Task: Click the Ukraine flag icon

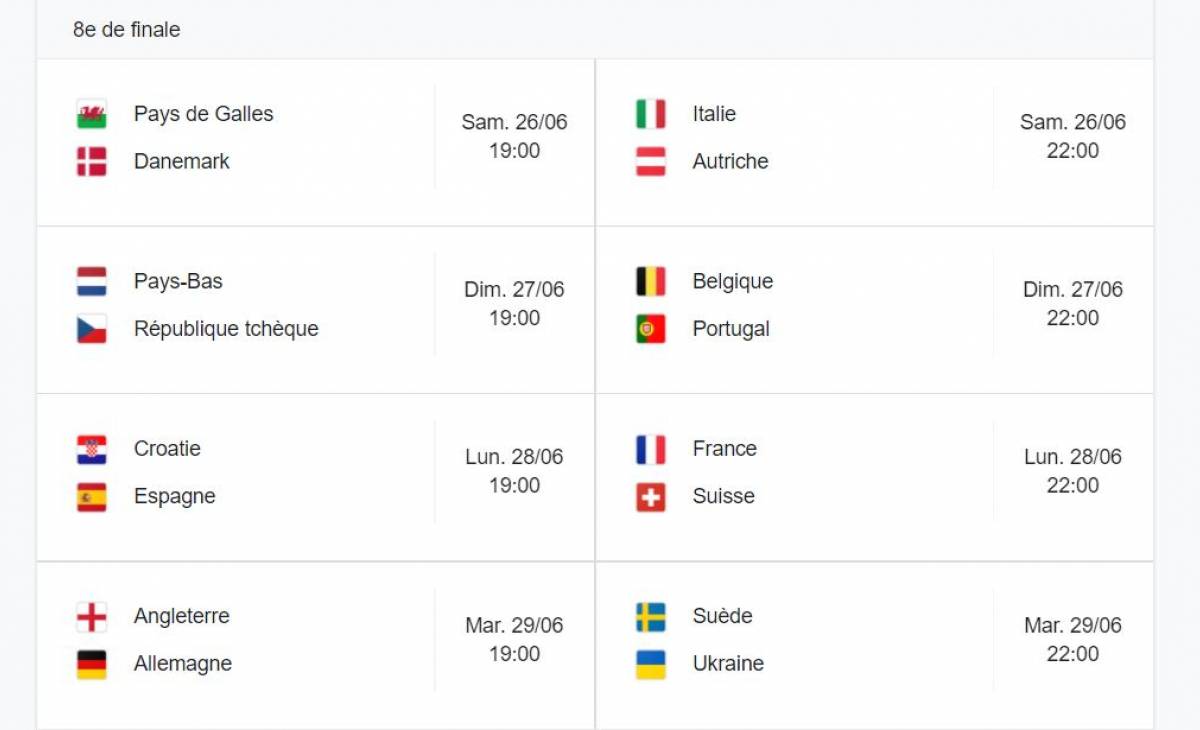Action: [650, 664]
